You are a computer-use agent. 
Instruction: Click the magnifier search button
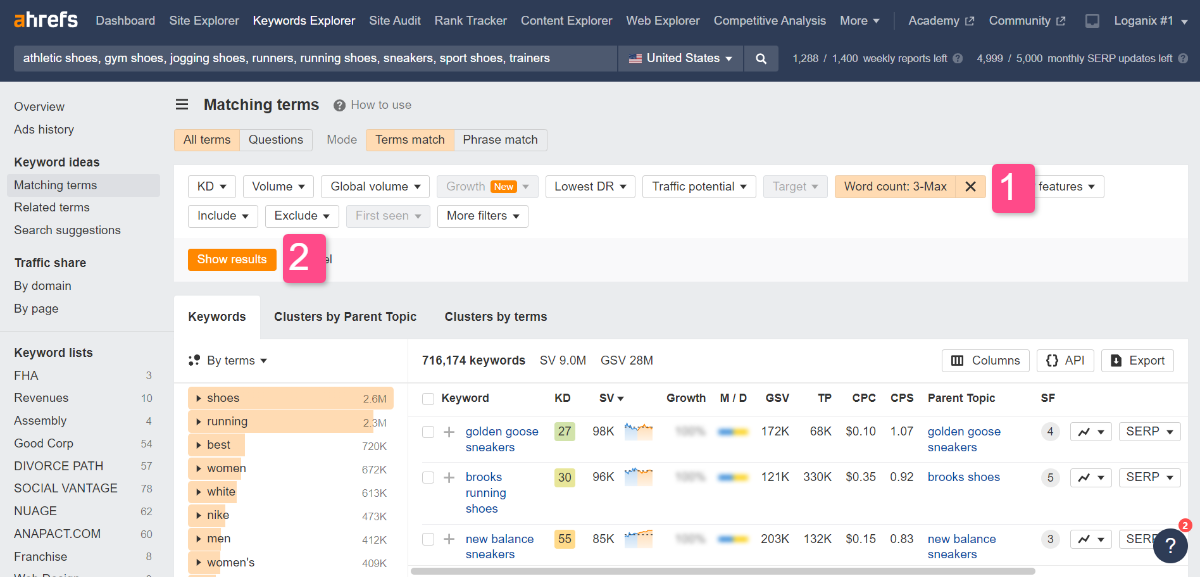point(761,58)
